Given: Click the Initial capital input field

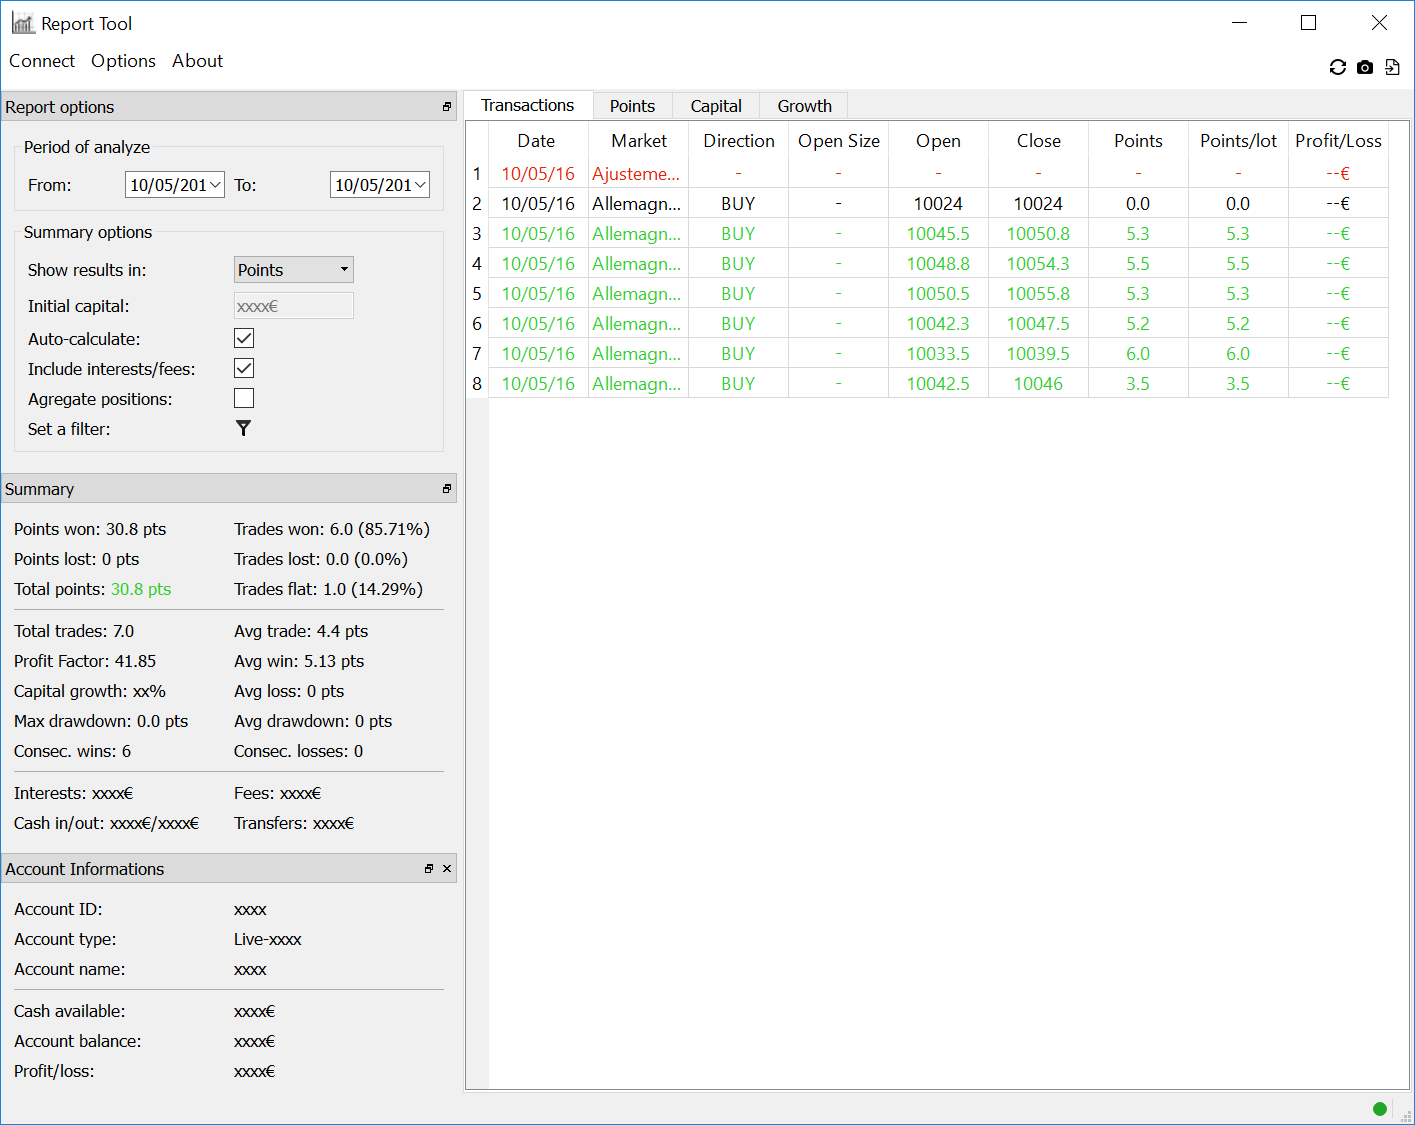Looking at the screenshot, I should (293, 306).
